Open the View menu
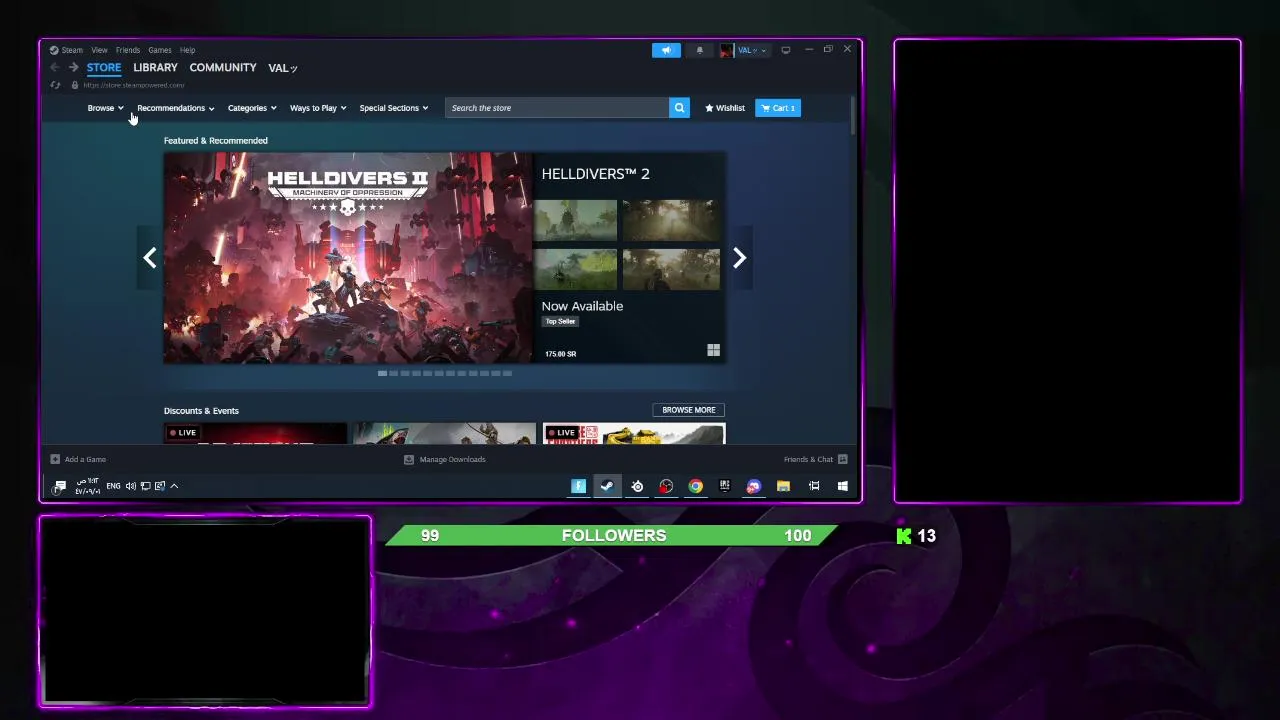This screenshot has width=1280, height=720. click(x=99, y=50)
